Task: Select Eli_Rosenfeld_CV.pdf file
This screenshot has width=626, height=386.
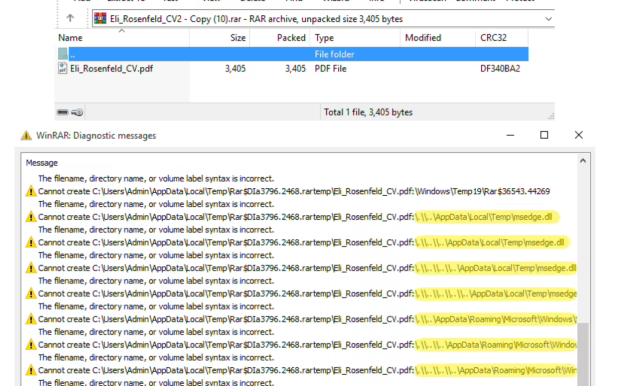Action: [111, 69]
